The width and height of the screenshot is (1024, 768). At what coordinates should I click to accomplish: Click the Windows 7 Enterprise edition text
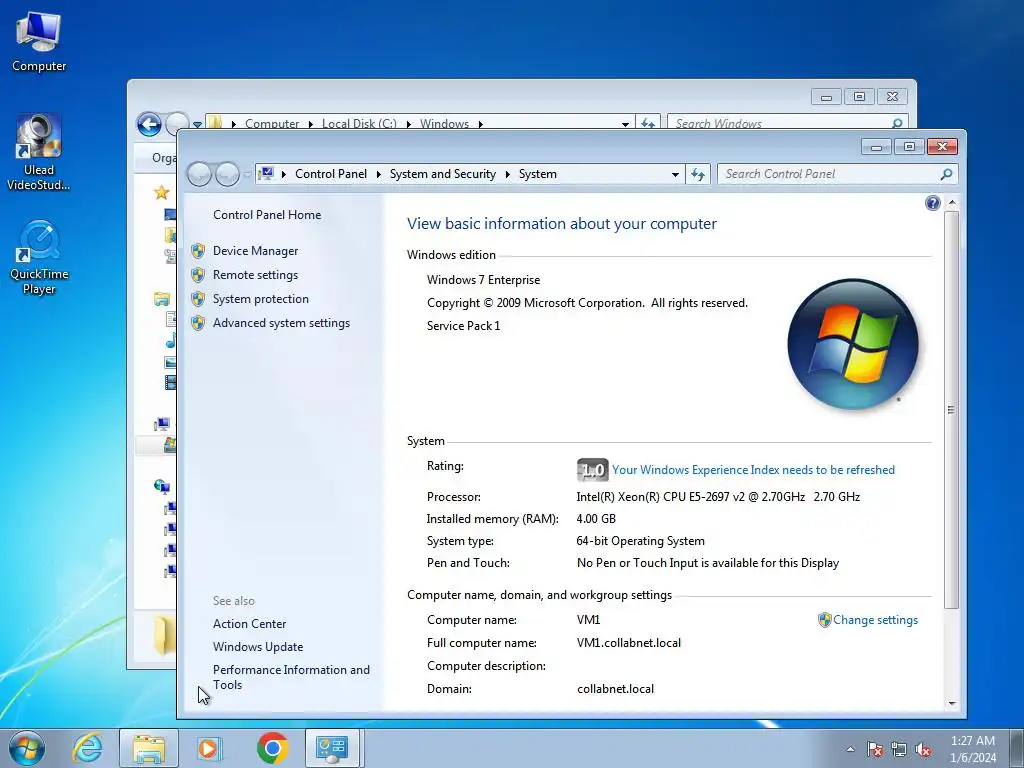(483, 280)
